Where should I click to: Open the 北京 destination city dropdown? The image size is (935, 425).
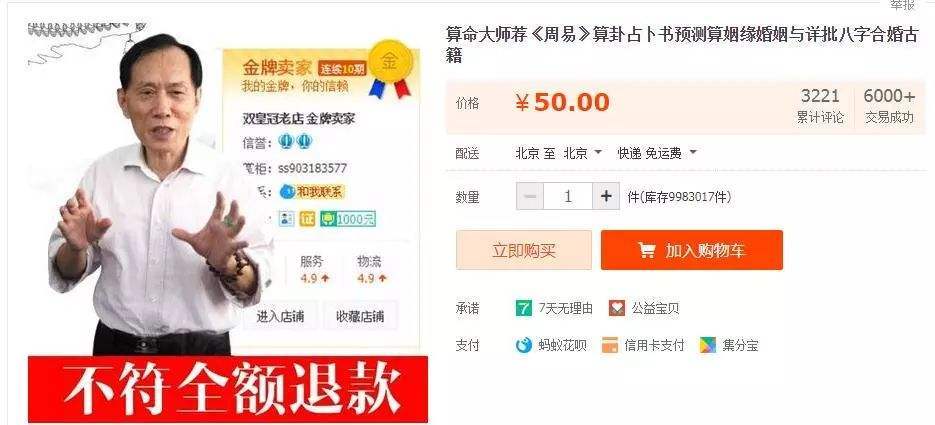tap(583, 153)
